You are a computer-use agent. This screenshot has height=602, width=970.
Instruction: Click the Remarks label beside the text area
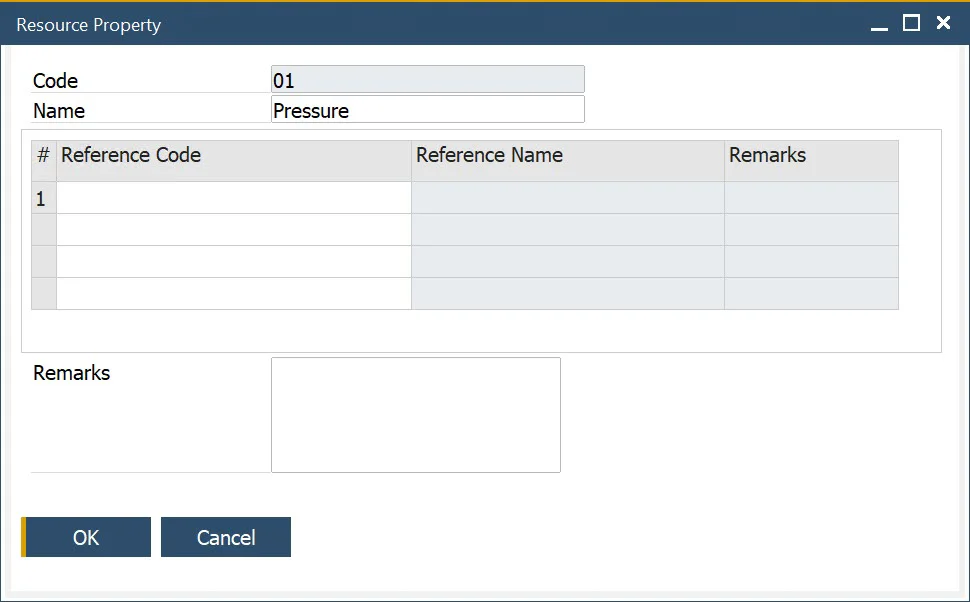click(71, 373)
